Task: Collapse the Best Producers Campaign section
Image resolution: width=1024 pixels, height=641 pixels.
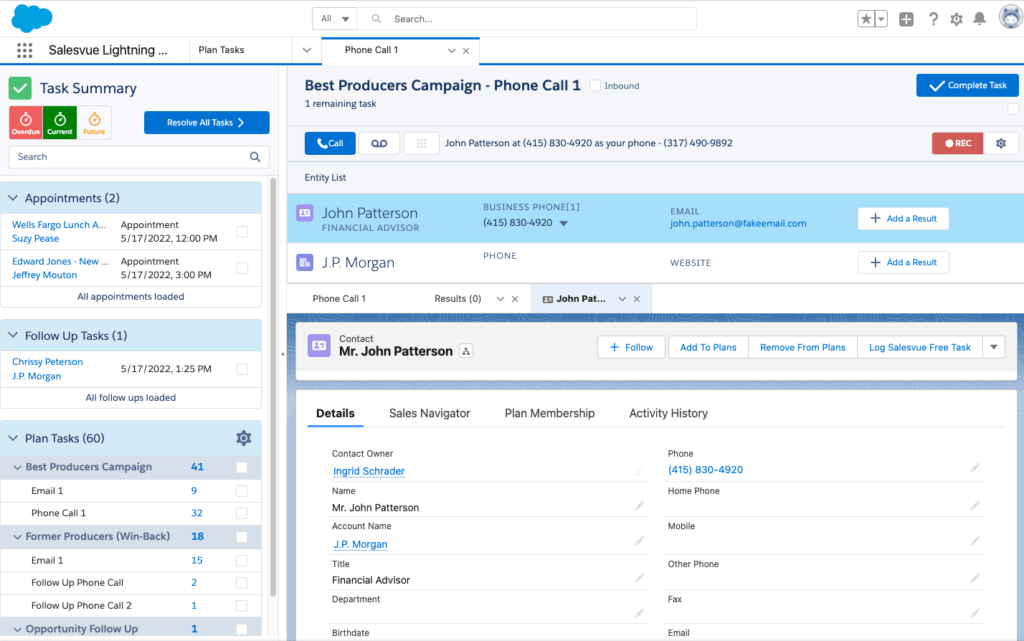Action: click(16, 466)
